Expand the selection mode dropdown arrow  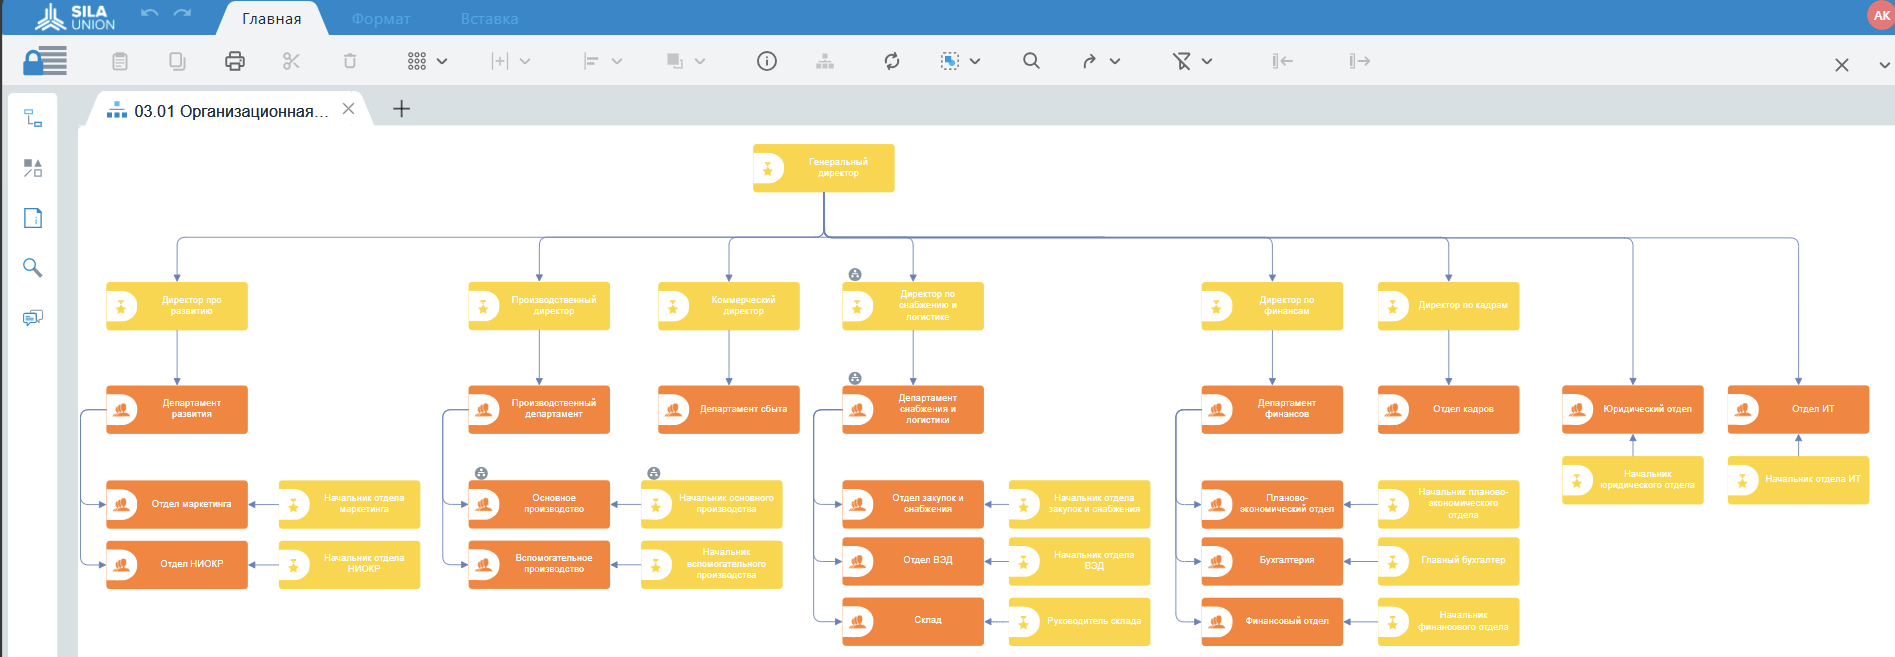coord(975,61)
